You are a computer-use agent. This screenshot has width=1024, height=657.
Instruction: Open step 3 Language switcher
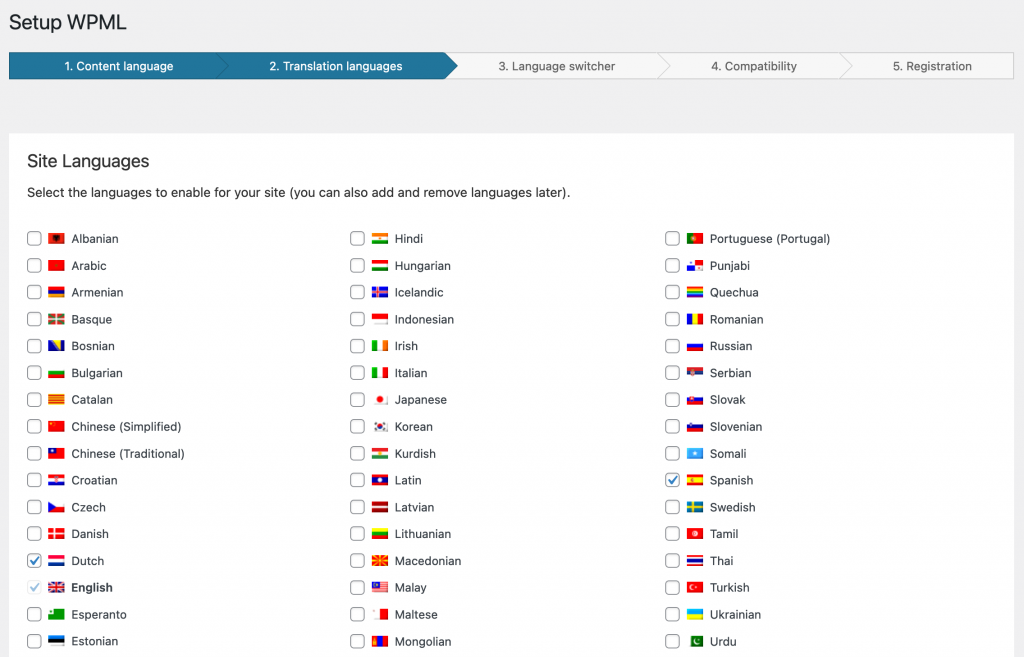pos(556,66)
